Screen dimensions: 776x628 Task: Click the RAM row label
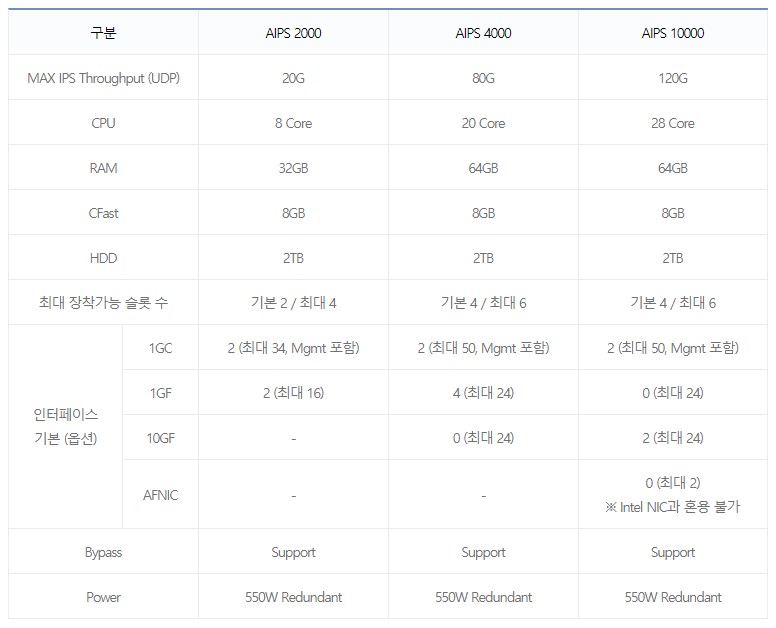pyautogui.click(x=103, y=168)
